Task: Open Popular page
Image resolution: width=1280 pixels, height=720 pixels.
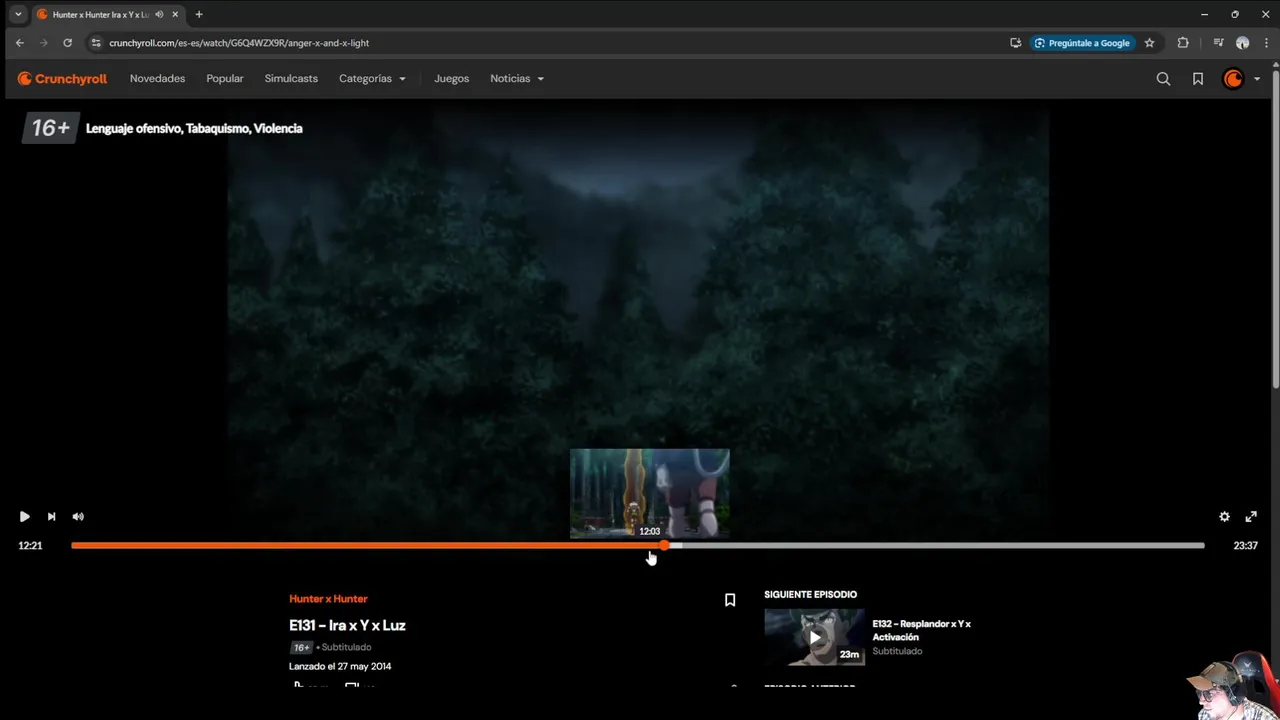Action: point(225,78)
